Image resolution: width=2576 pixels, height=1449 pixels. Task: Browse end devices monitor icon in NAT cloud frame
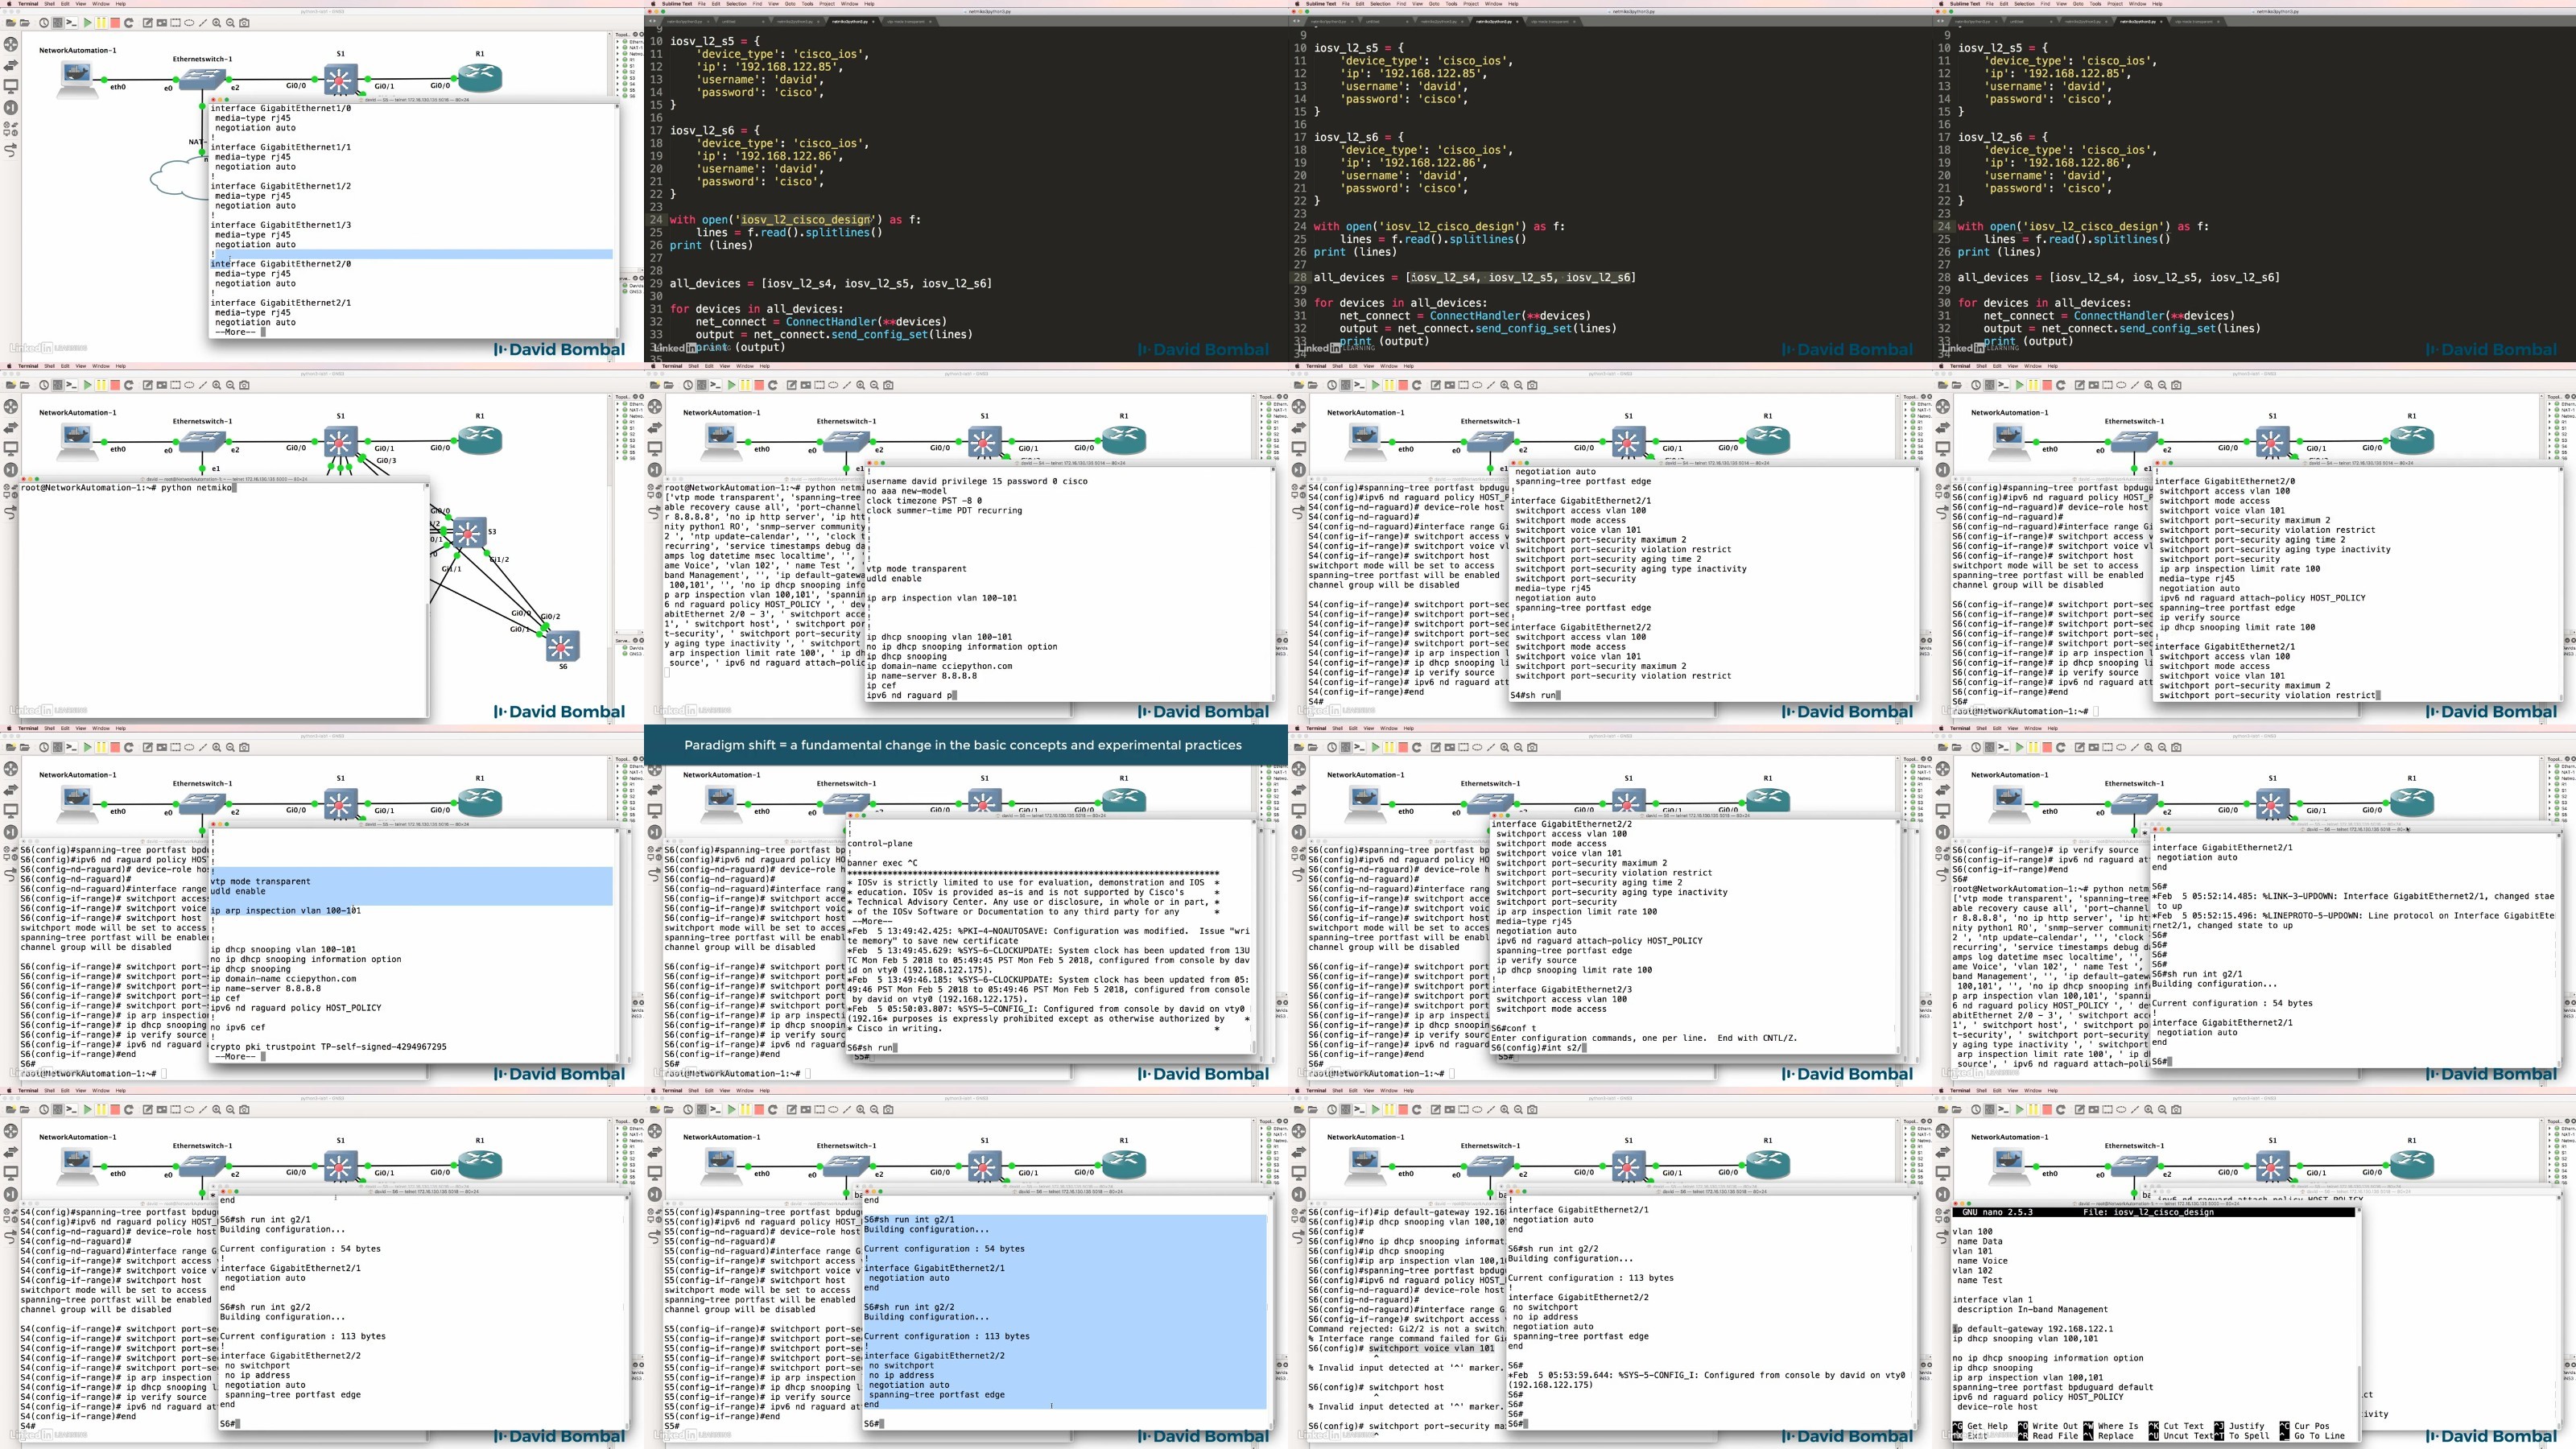pyautogui.click(x=11, y=86)
